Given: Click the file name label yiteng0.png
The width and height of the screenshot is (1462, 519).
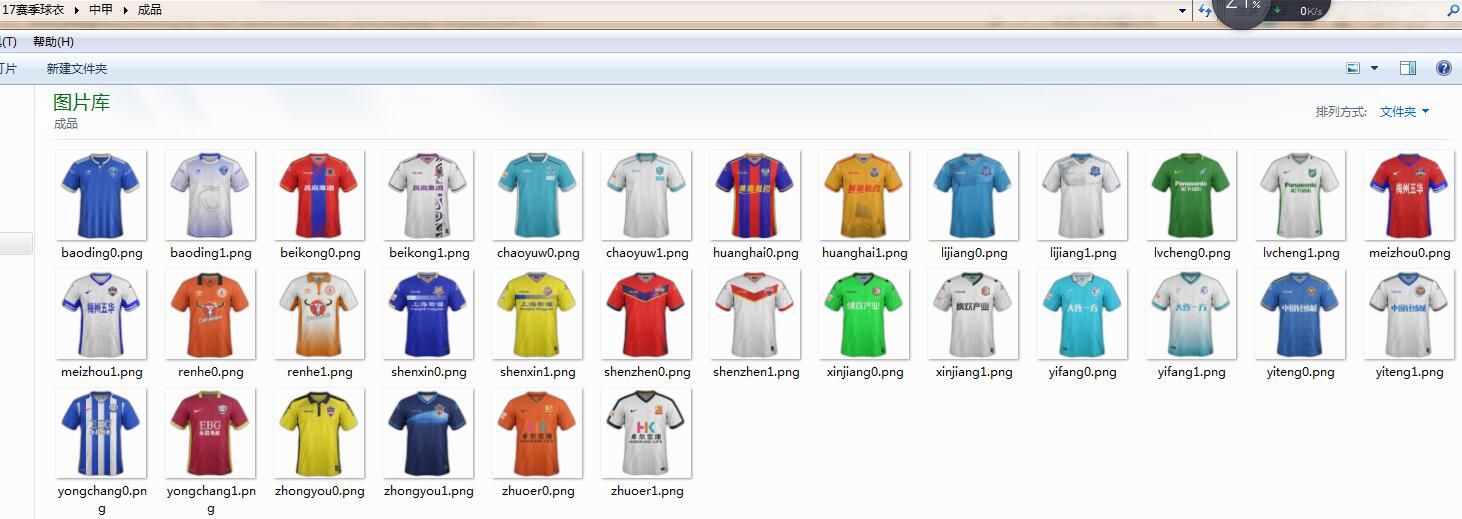Looking at the screenshot, I should [x=1300, y=372].
